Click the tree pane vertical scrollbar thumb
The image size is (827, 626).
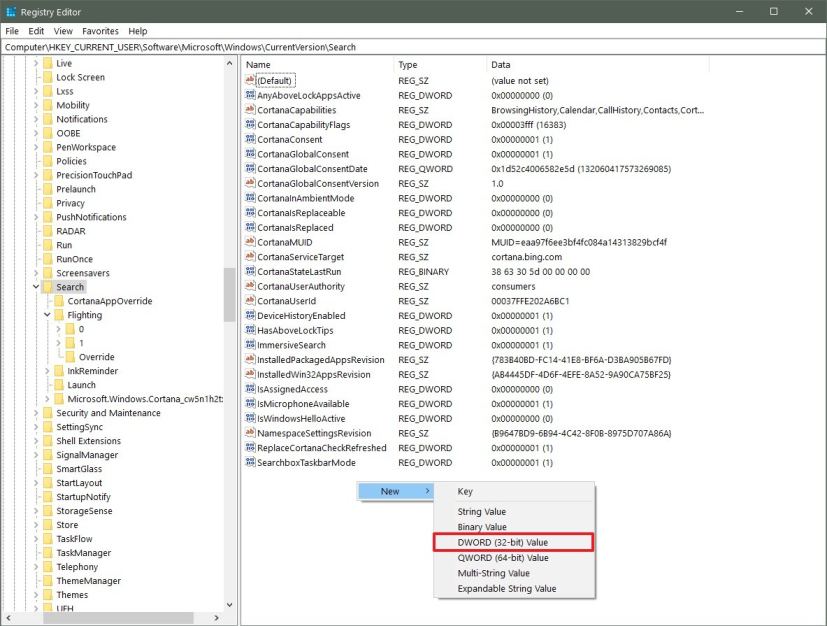coord(229,294)
